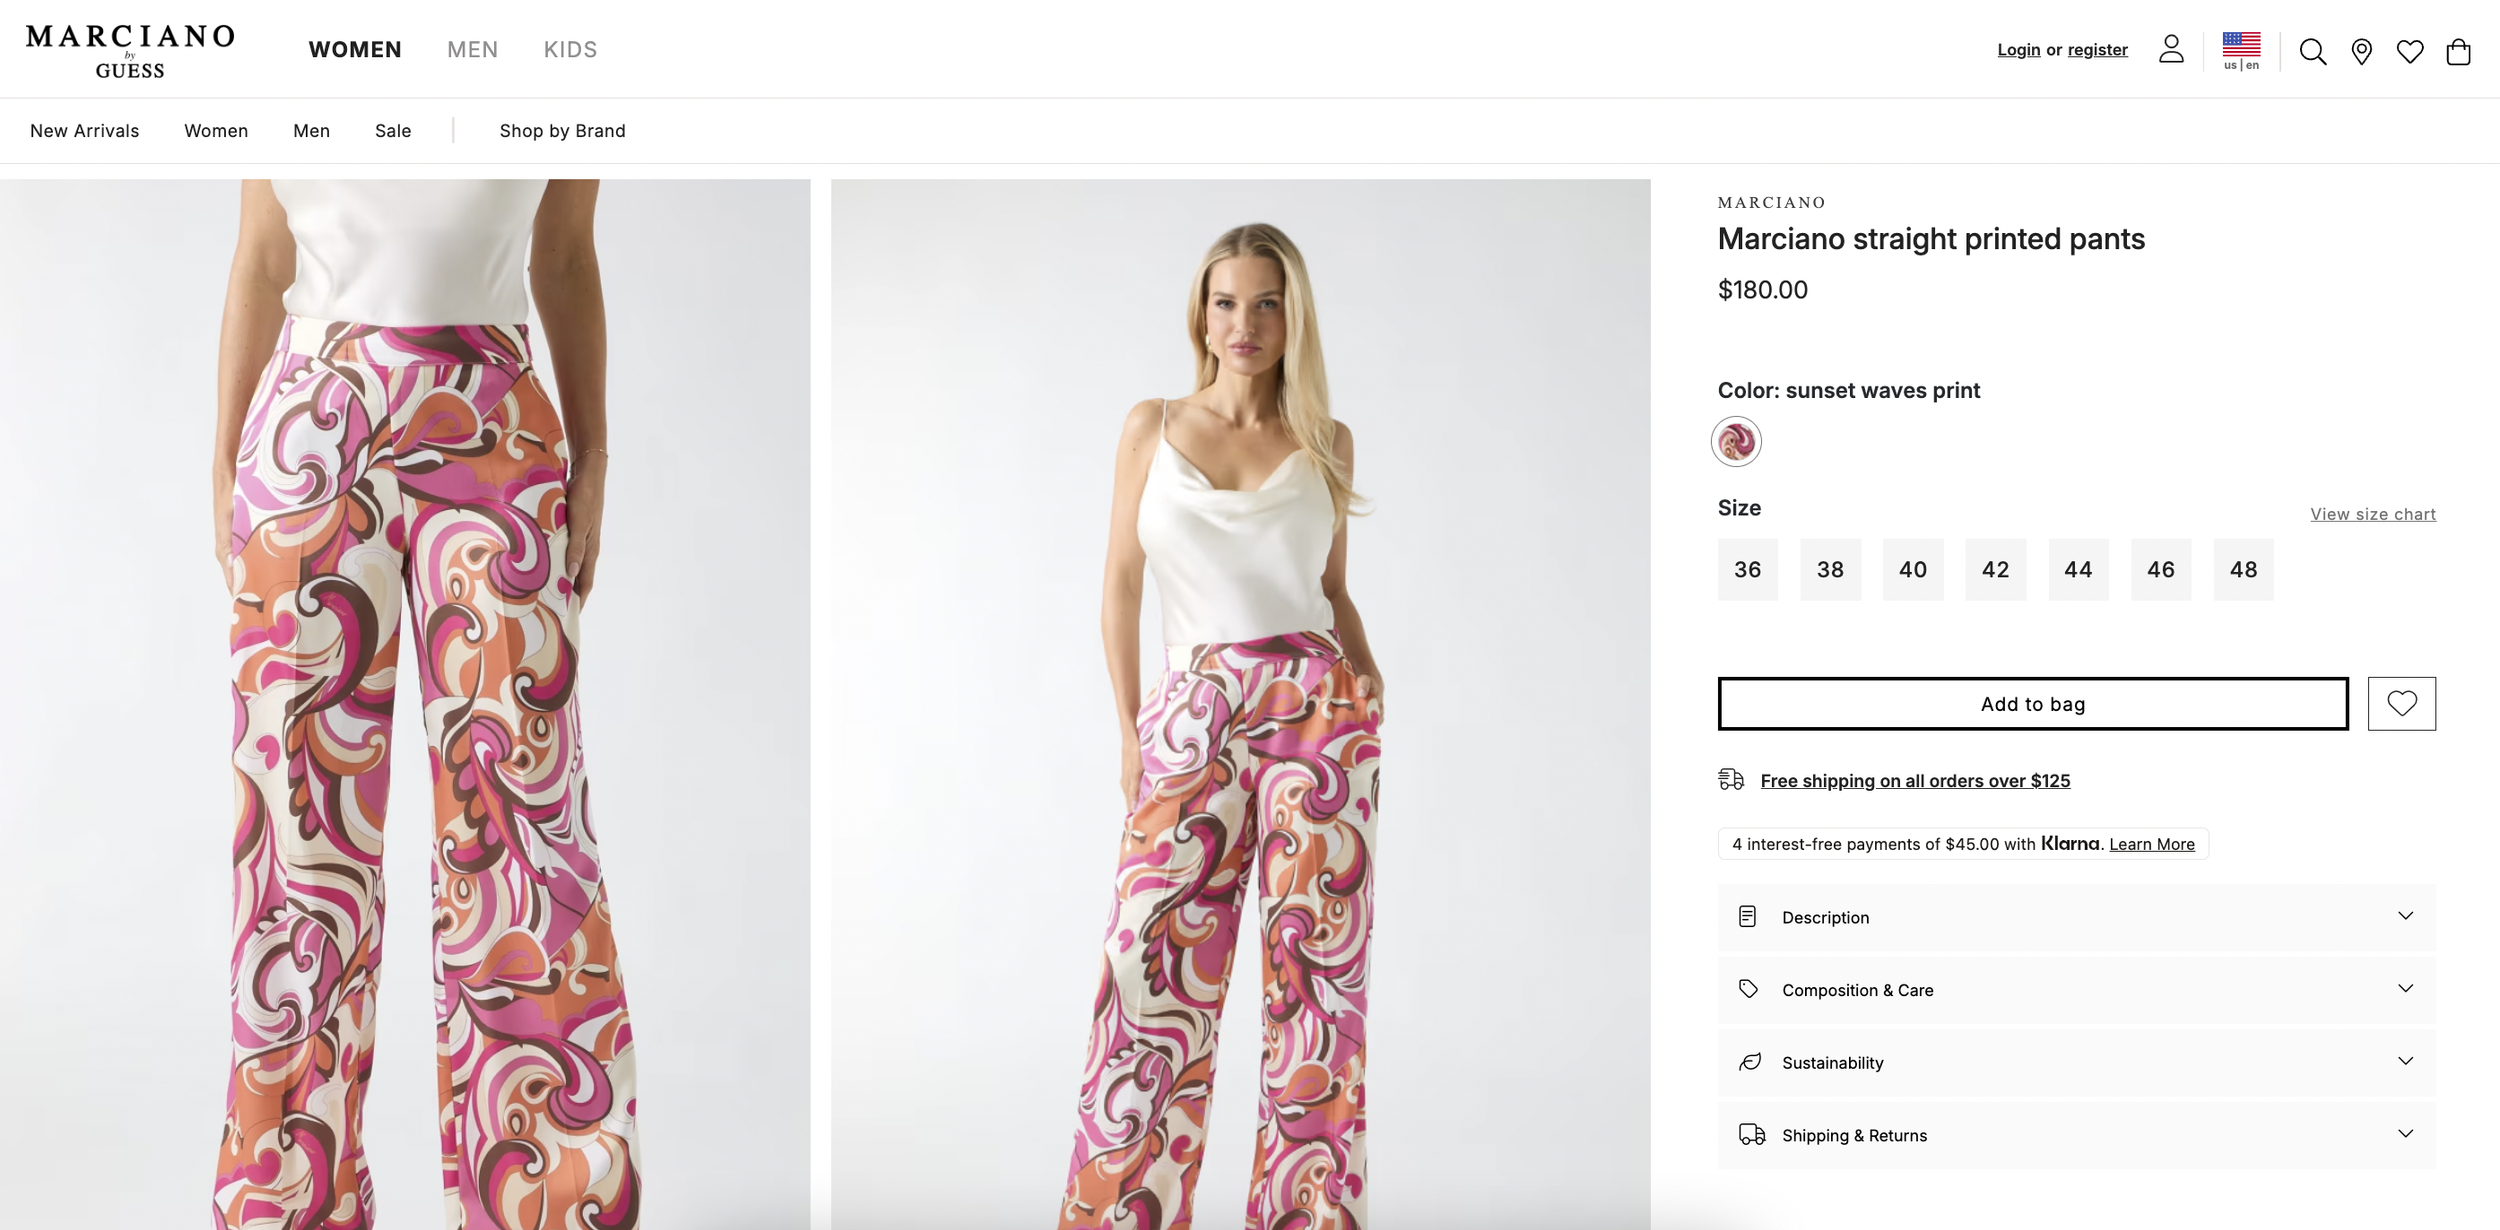Viewport: 2500px width, 1230px height.
Task: Expand Composition & Care section
Action: 2076,990
